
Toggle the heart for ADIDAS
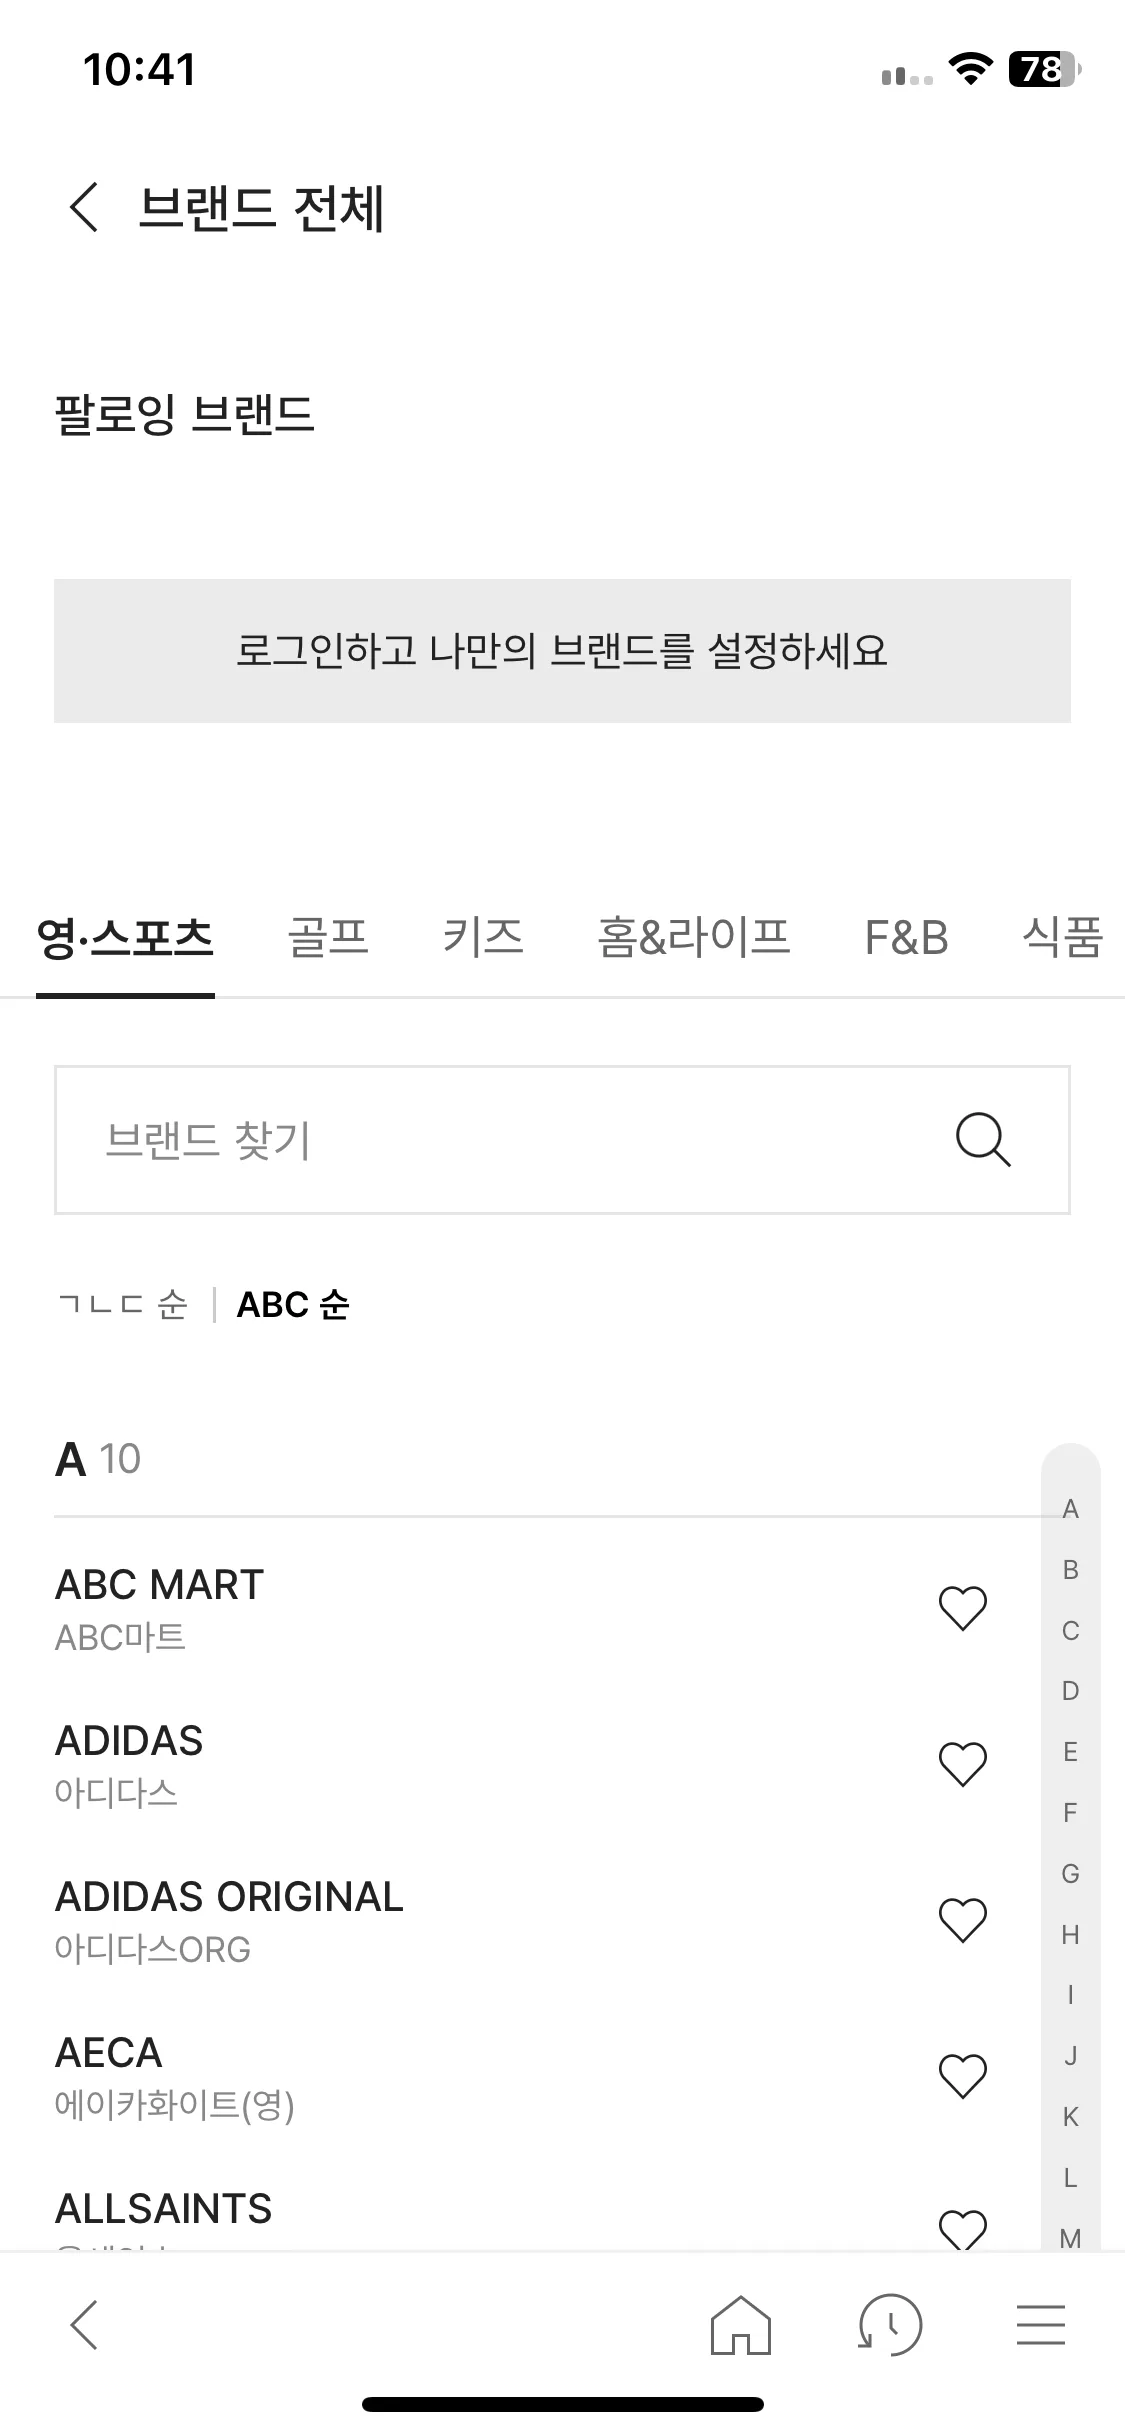coord(963,1764)
